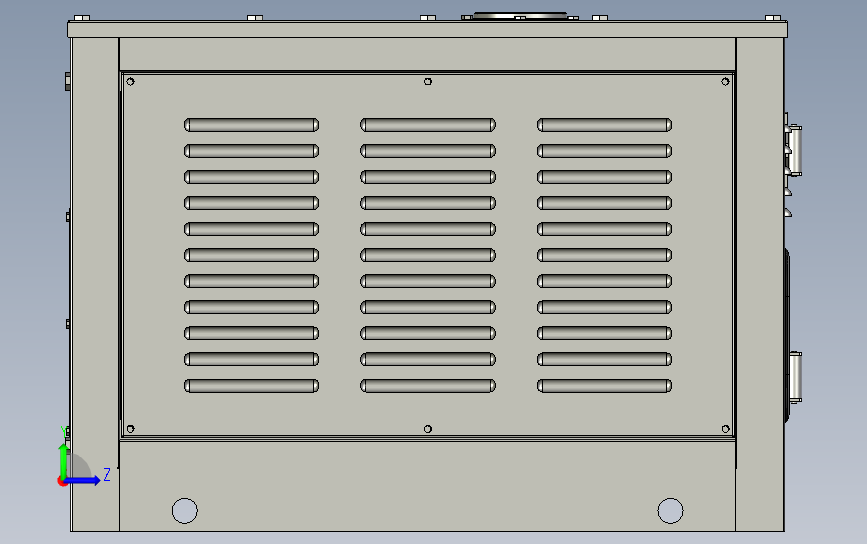Pick the bottom-right screw of the louvered panel

pos(725,429)
